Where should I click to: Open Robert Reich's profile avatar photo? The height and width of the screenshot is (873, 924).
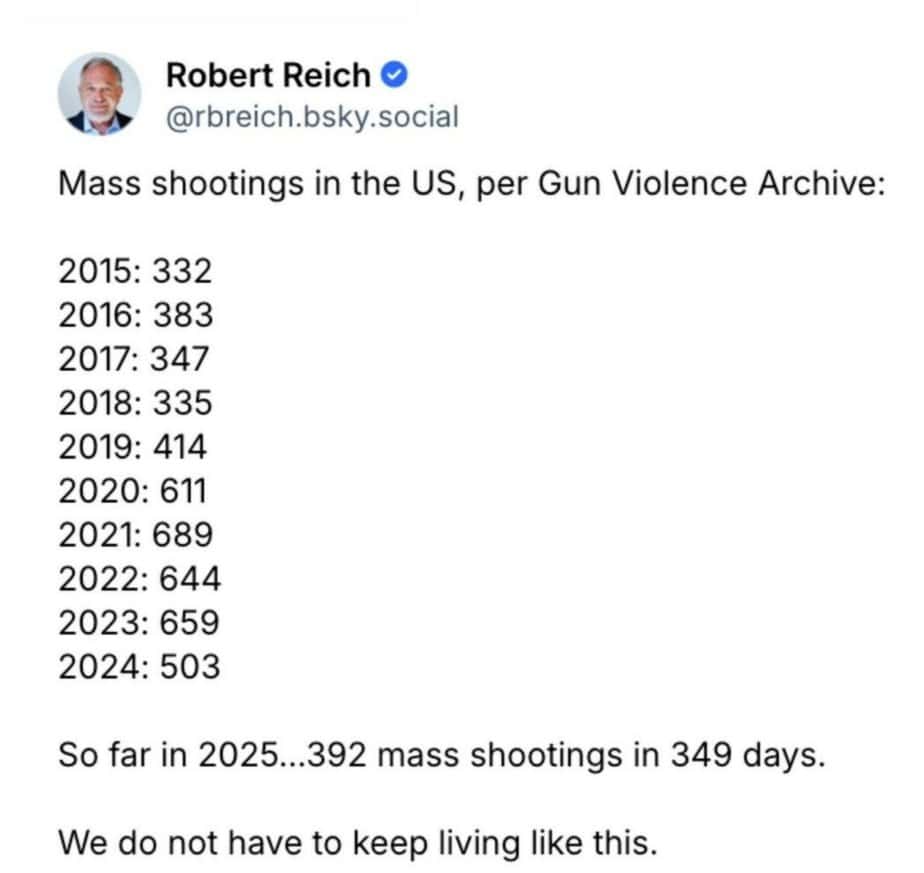pyautogui.click(x=100, y=93)
